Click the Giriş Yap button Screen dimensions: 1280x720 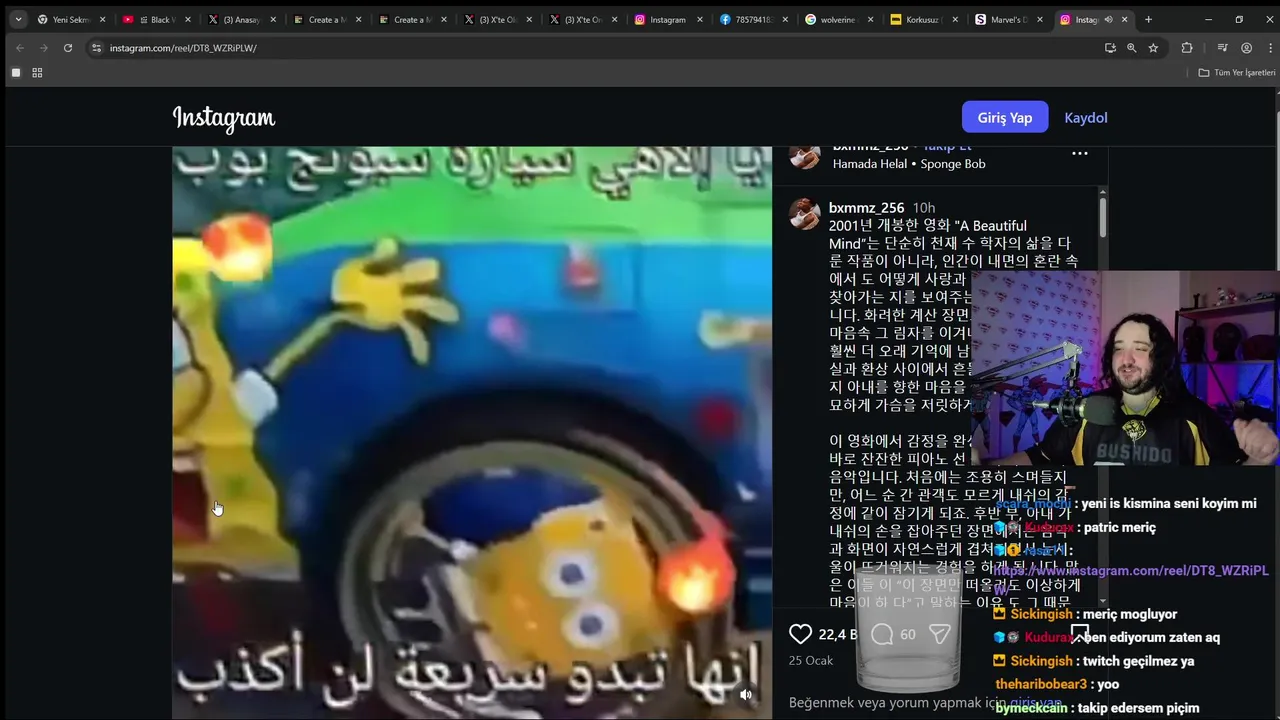(1005, 117)
